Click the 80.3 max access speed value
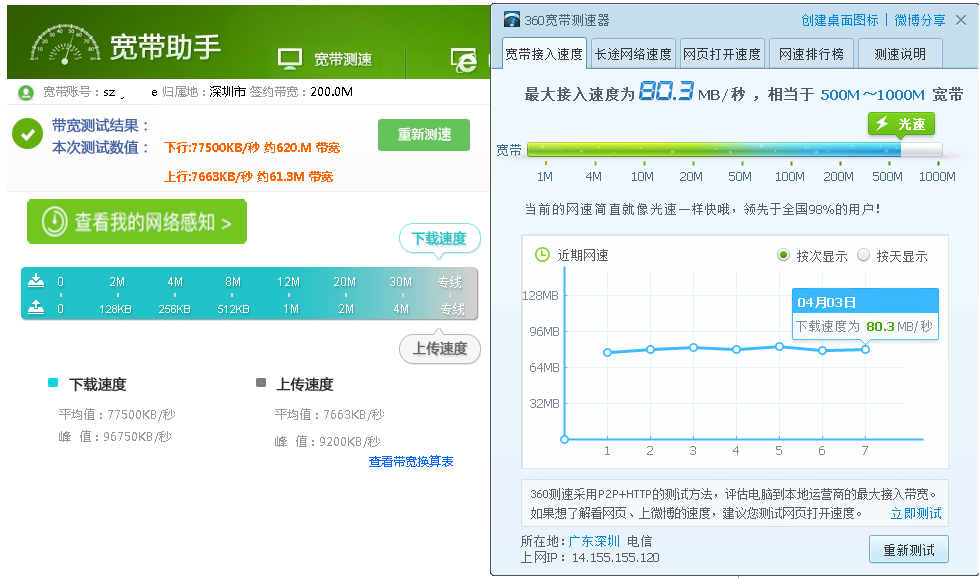The height and width of the screenshot is (578, 979). [x=666, y=92]
